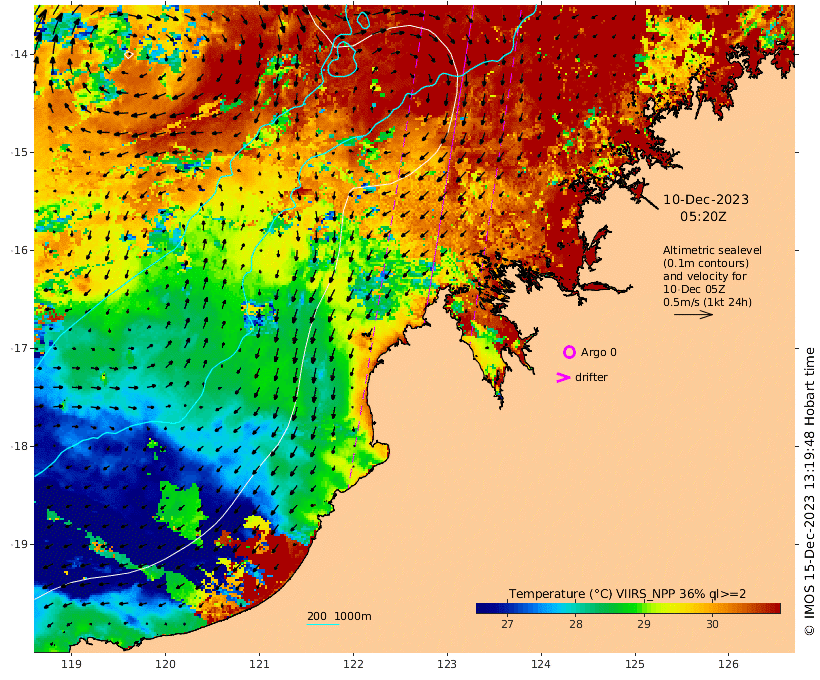Click the '200 1000m' depth contour label
The image size is (820, 680).
click(x=339, y=616)
